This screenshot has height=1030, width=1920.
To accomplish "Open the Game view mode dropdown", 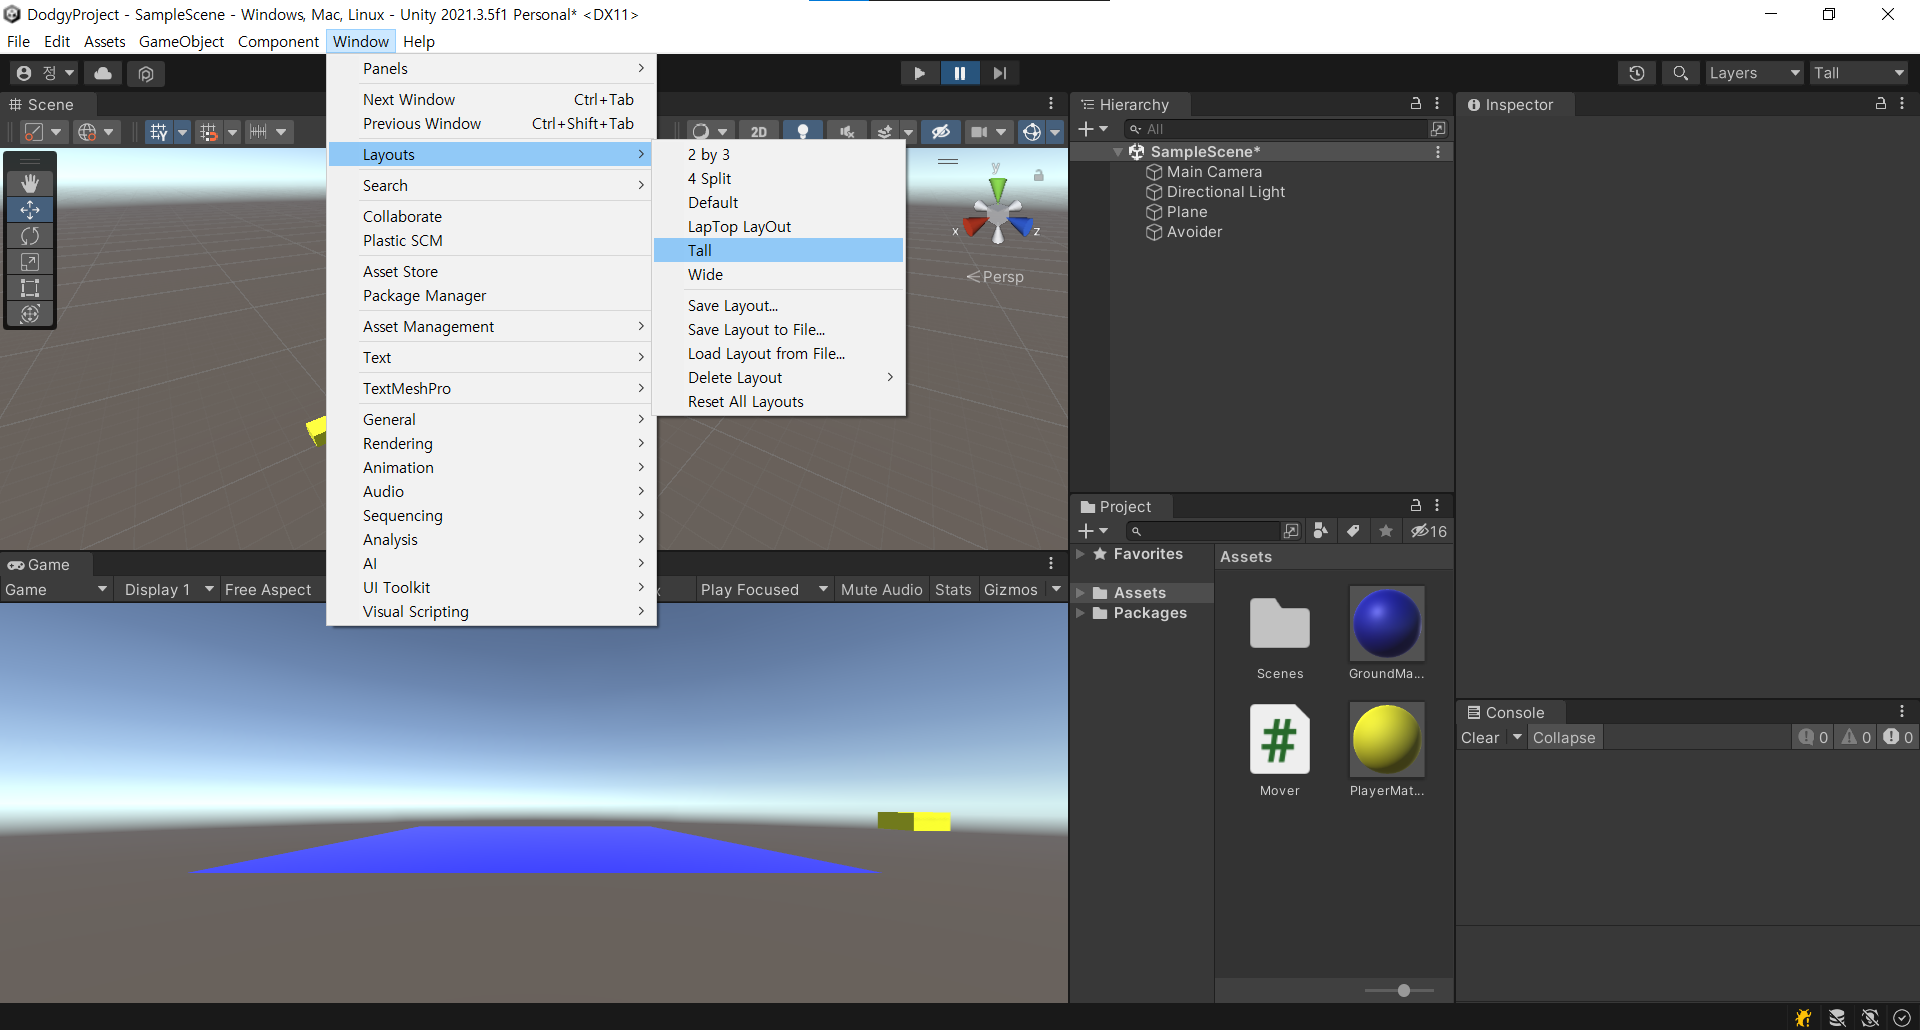I will click(x=56, y=590).
